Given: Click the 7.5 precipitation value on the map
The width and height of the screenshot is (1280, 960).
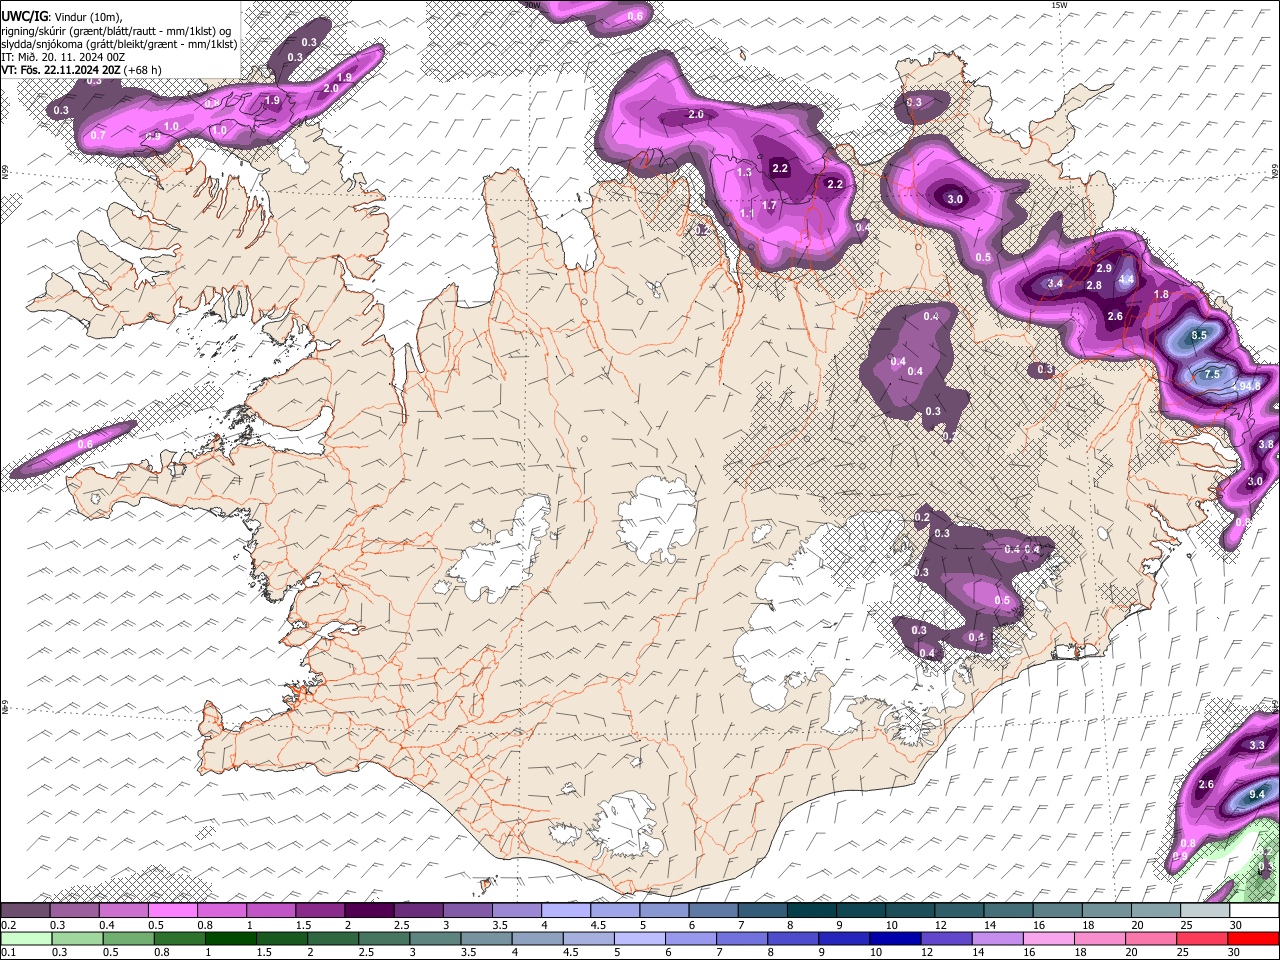Looking at the screenshot, I should [1211, 374].
